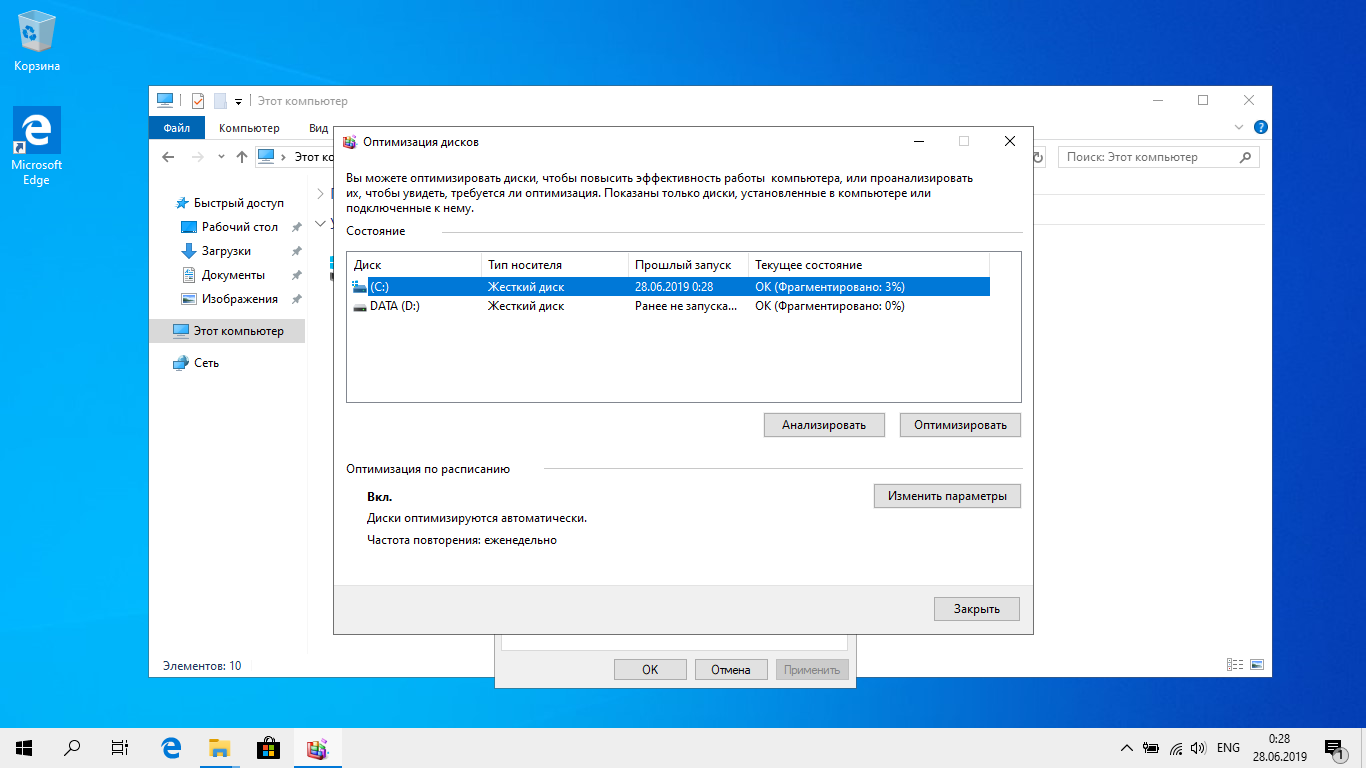Image resolution: width=1366 pixels, height=768 pixels.
Task: Open the Recycle Bin (Корзина) desktop icon
Action: tap(37, 42)
